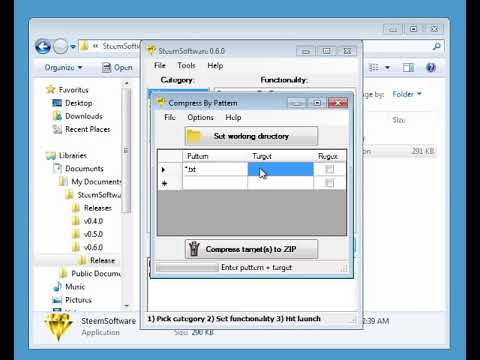
Task: Toggle Regex checkbox in *.txt row
Action: click(329, 169)
